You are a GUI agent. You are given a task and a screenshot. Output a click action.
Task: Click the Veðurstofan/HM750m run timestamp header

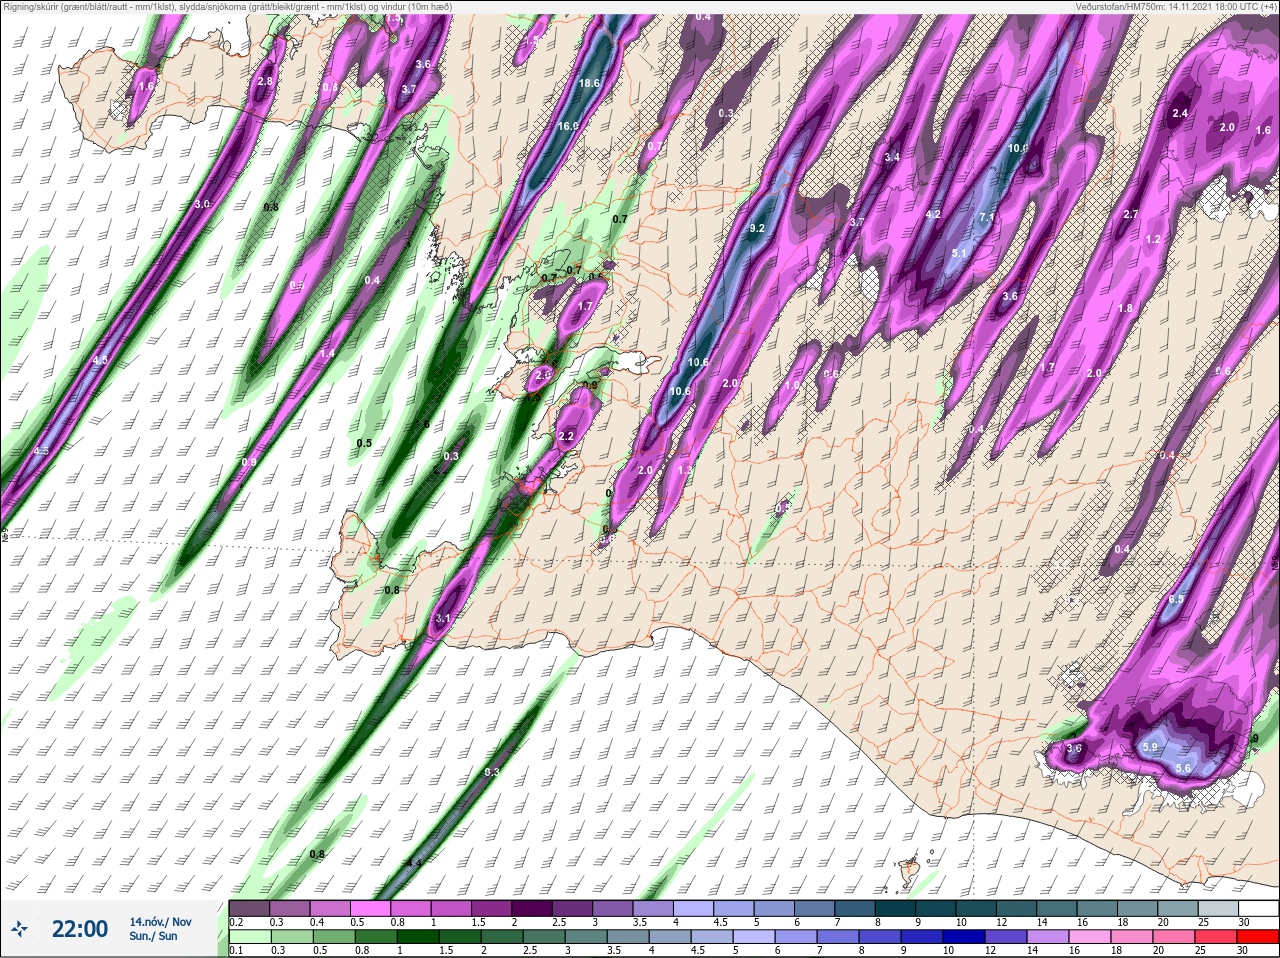pos(1176,6)
